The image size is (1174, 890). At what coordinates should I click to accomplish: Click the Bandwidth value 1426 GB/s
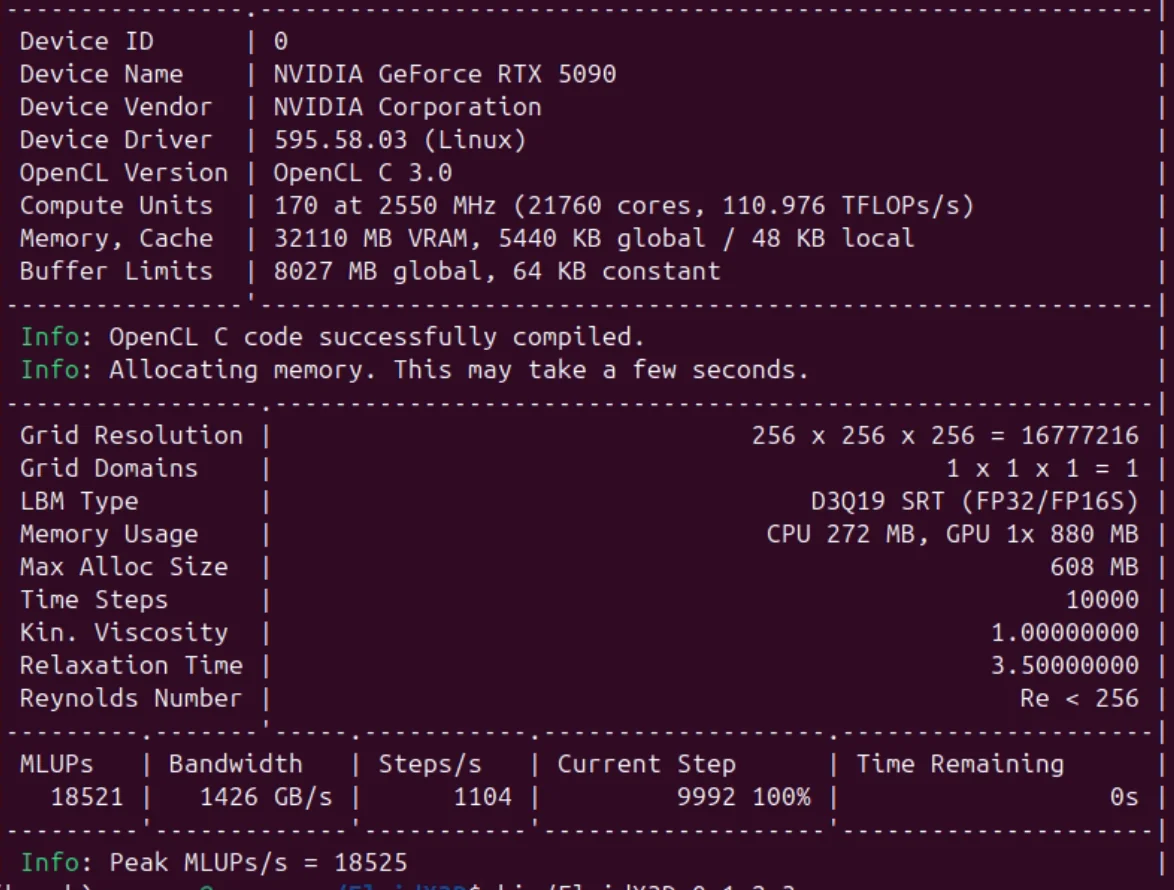(x=266, y=797)
